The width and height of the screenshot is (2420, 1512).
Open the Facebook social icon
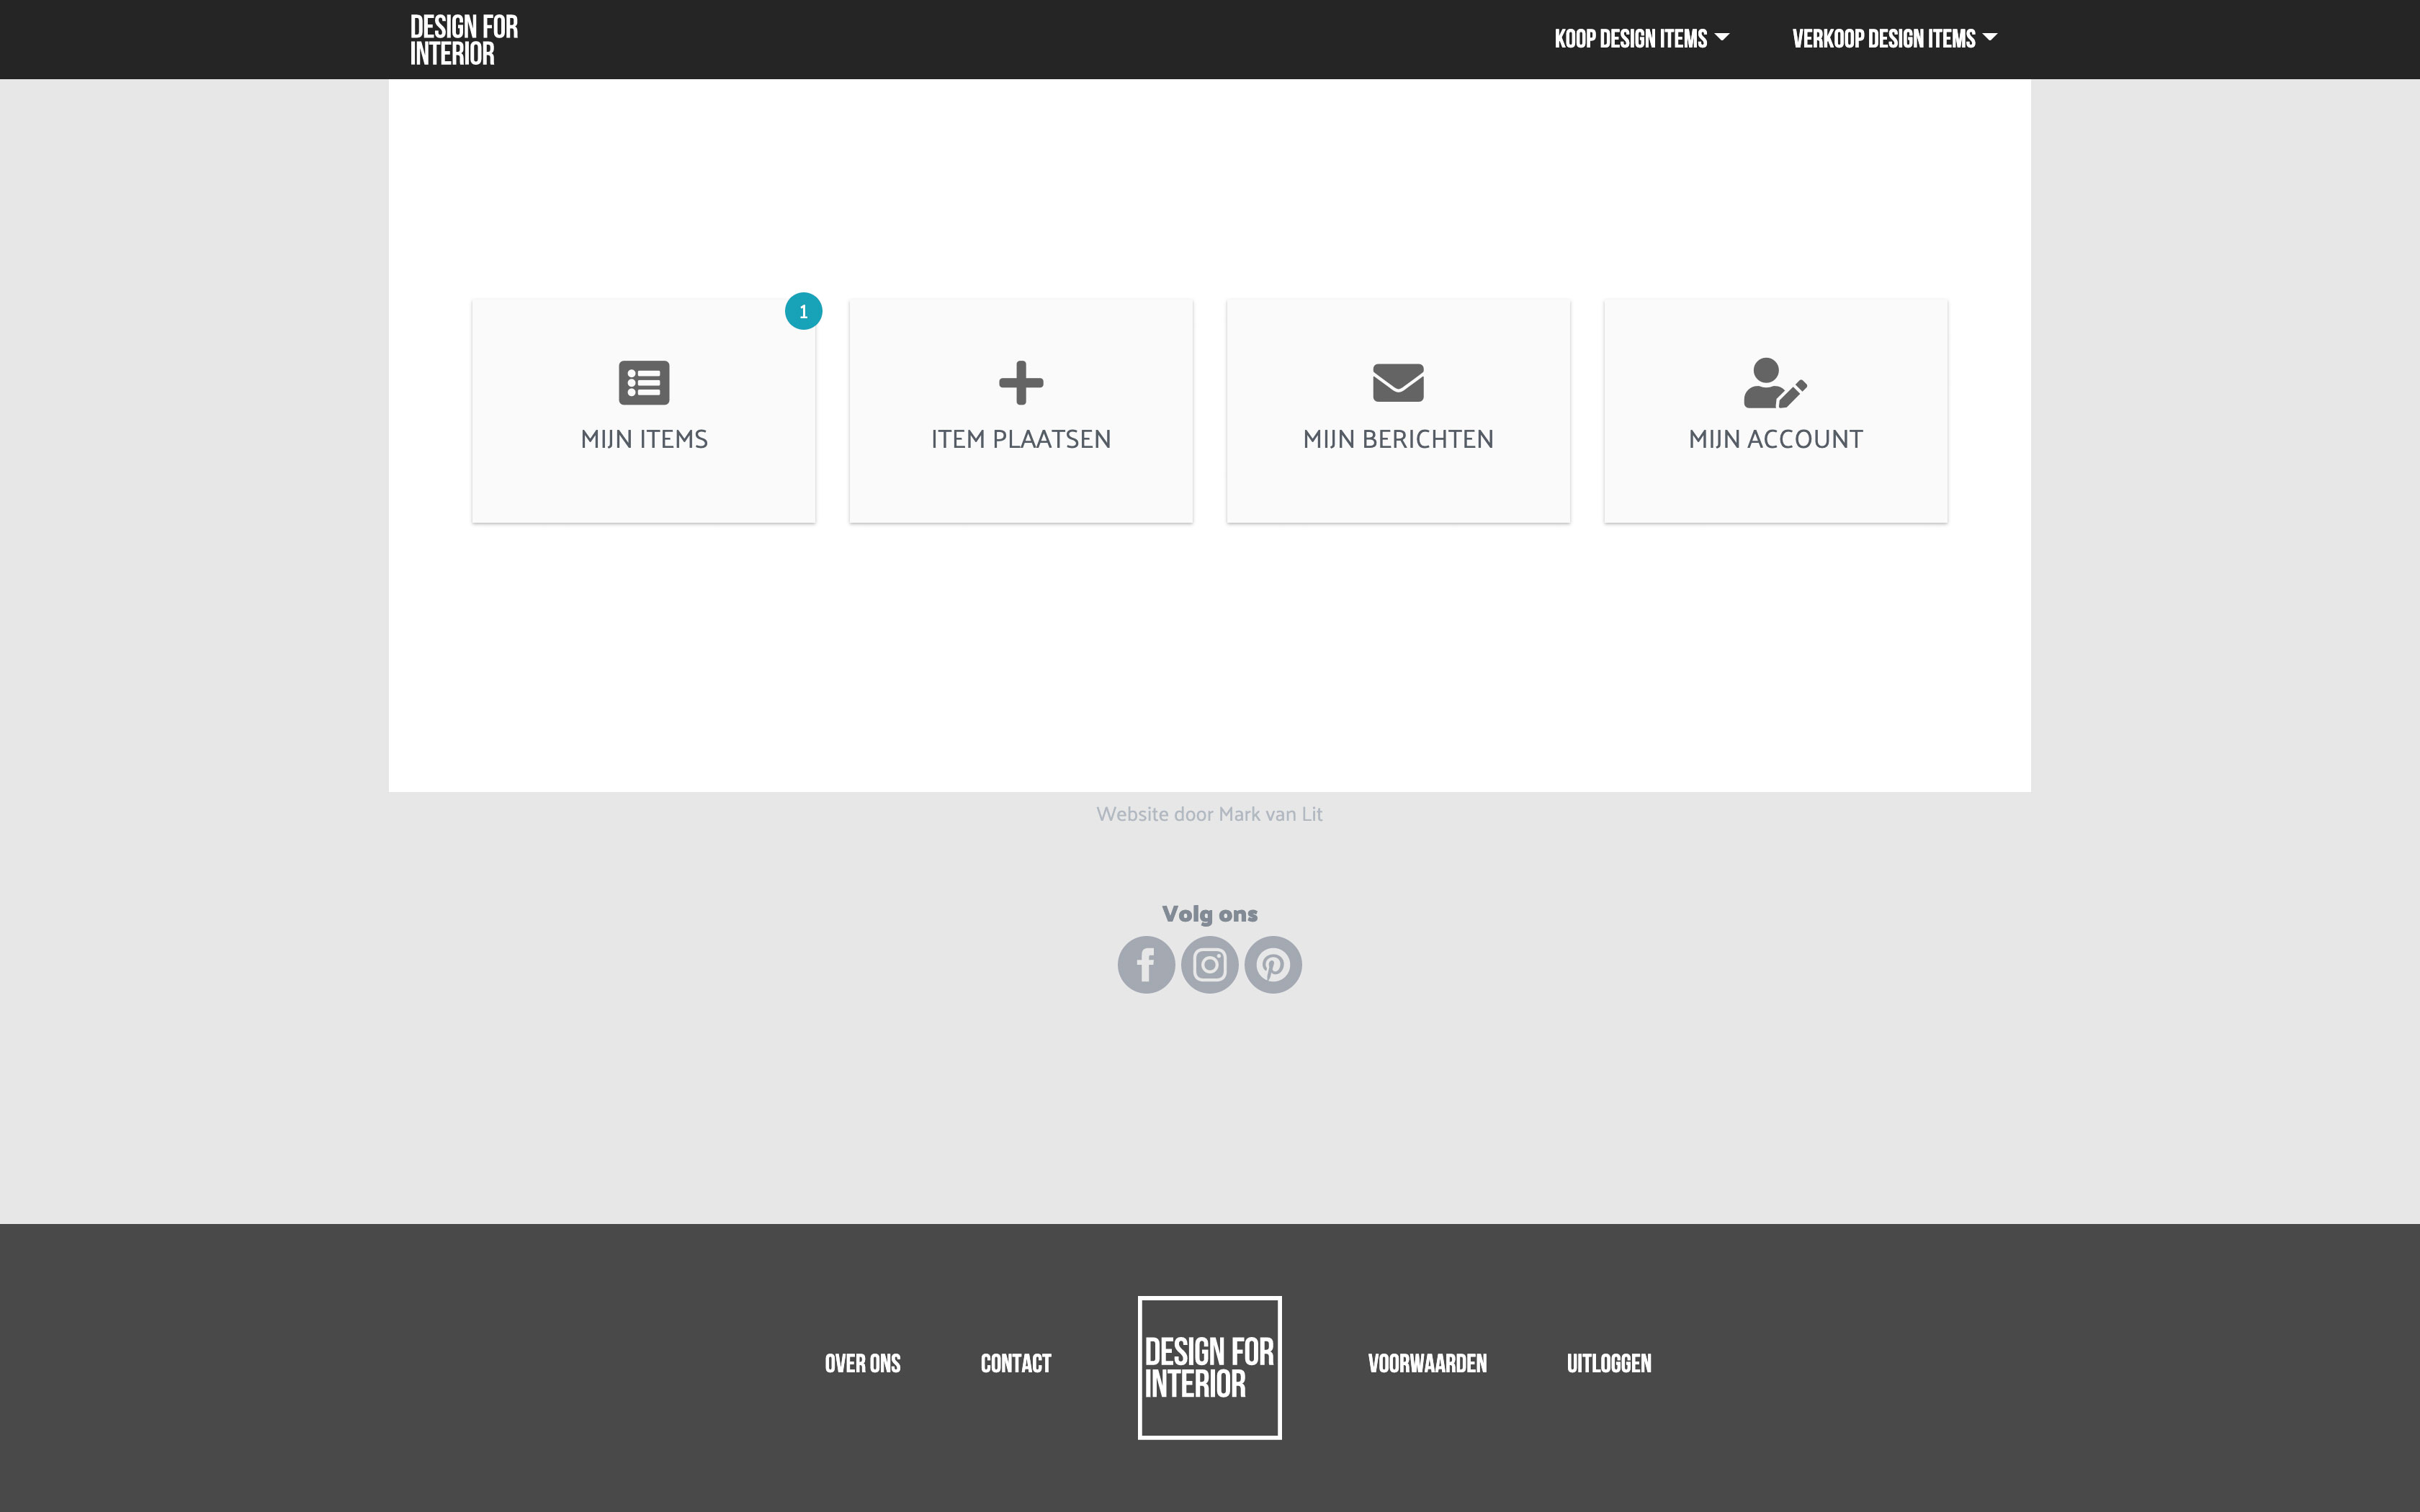click(1146, 965)
